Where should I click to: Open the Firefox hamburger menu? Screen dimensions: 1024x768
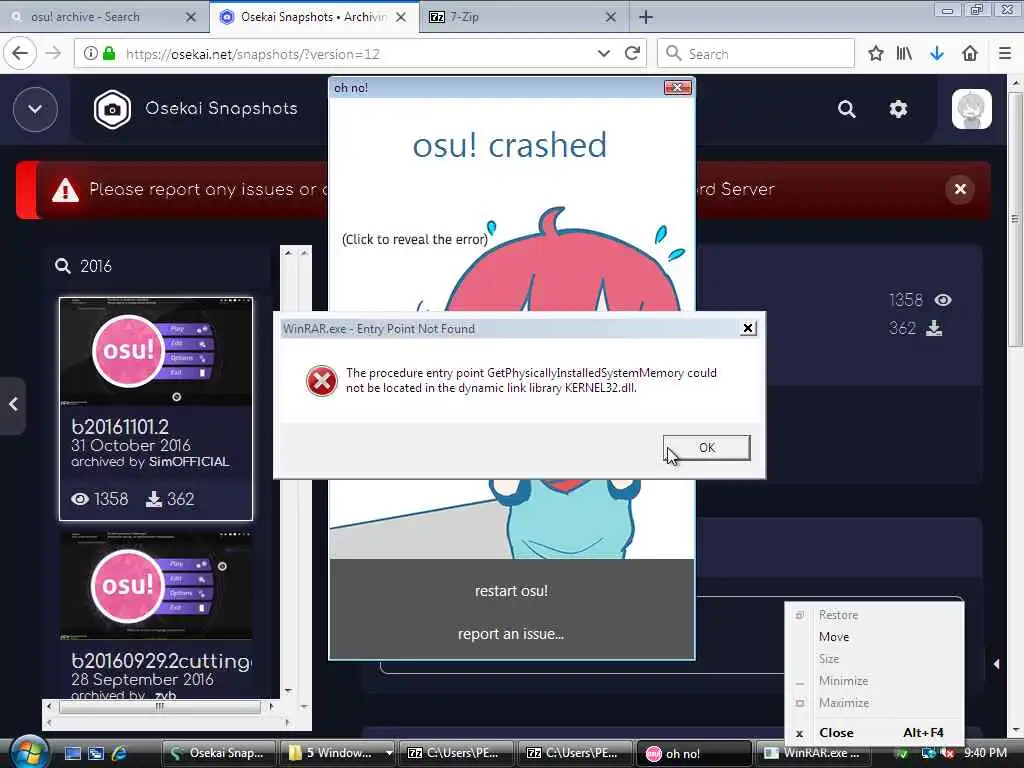click(x=1005, y=54)
